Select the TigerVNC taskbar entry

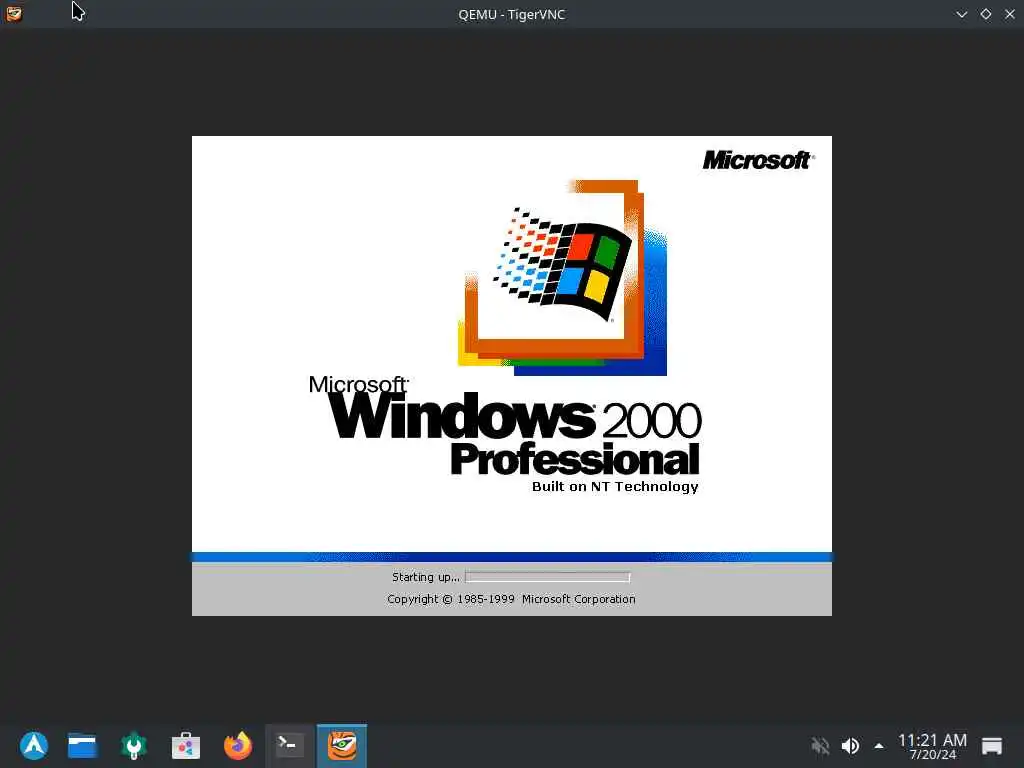point(342,745)
